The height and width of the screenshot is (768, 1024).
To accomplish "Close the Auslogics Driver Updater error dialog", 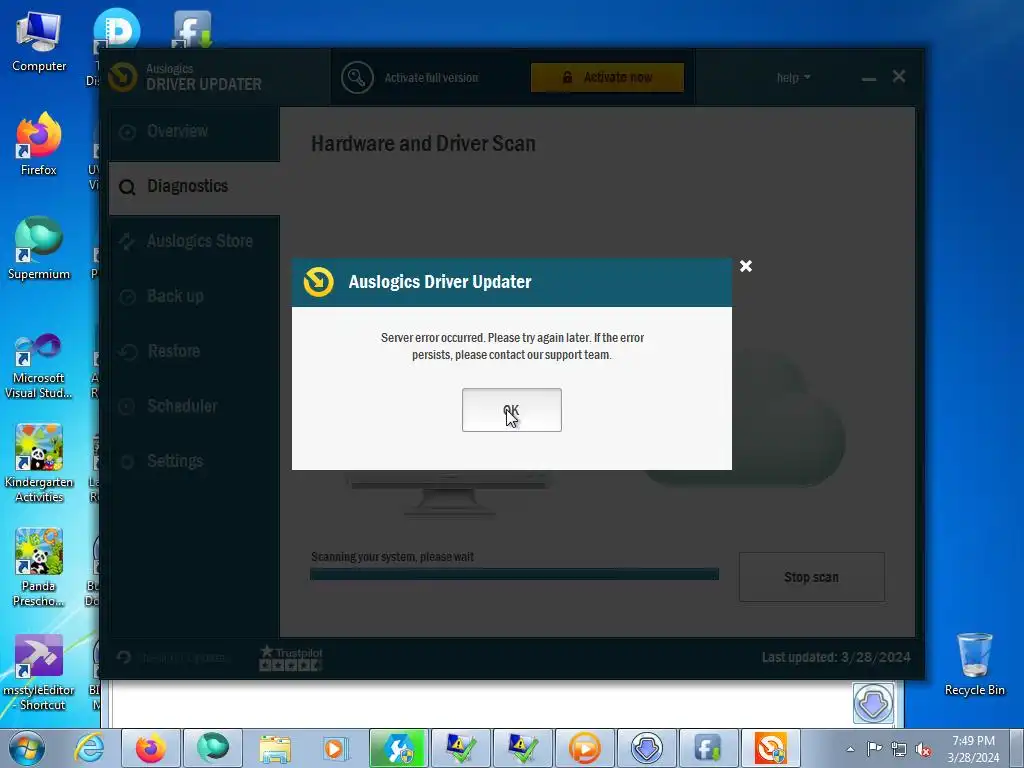I will 746,266.
